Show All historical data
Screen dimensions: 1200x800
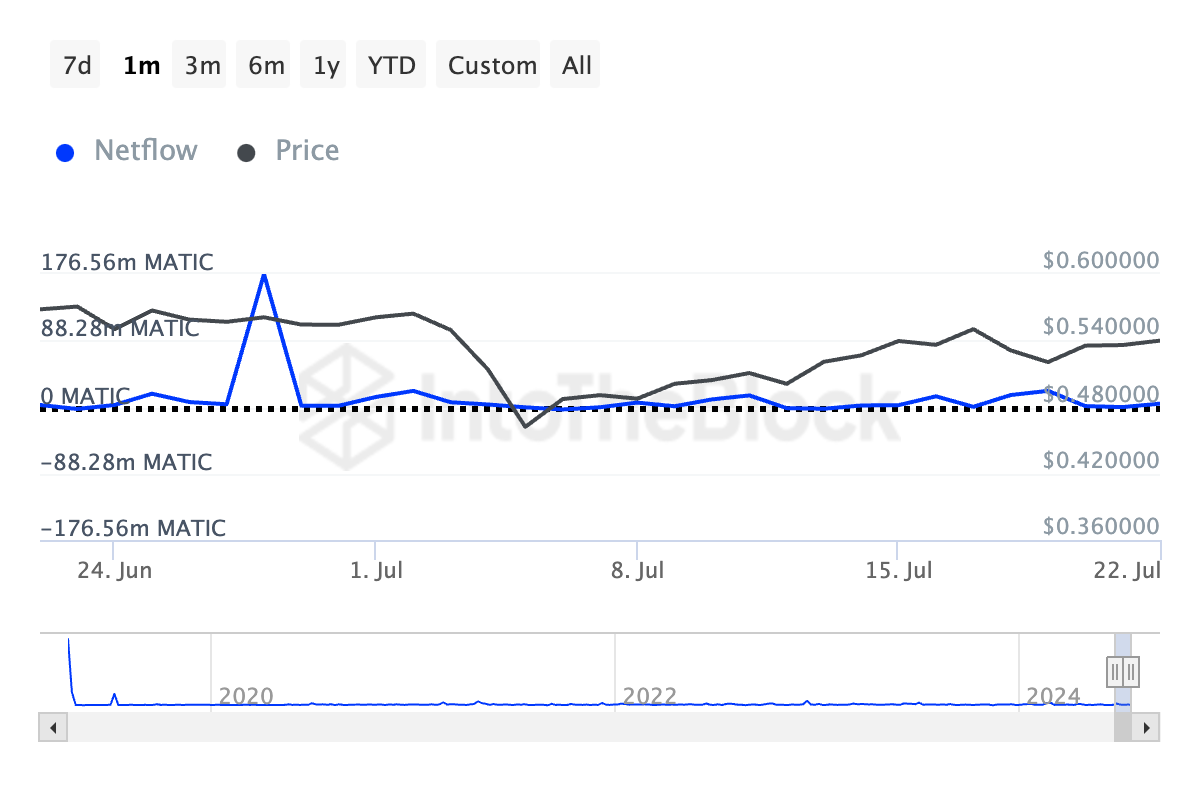click(577, 66)
